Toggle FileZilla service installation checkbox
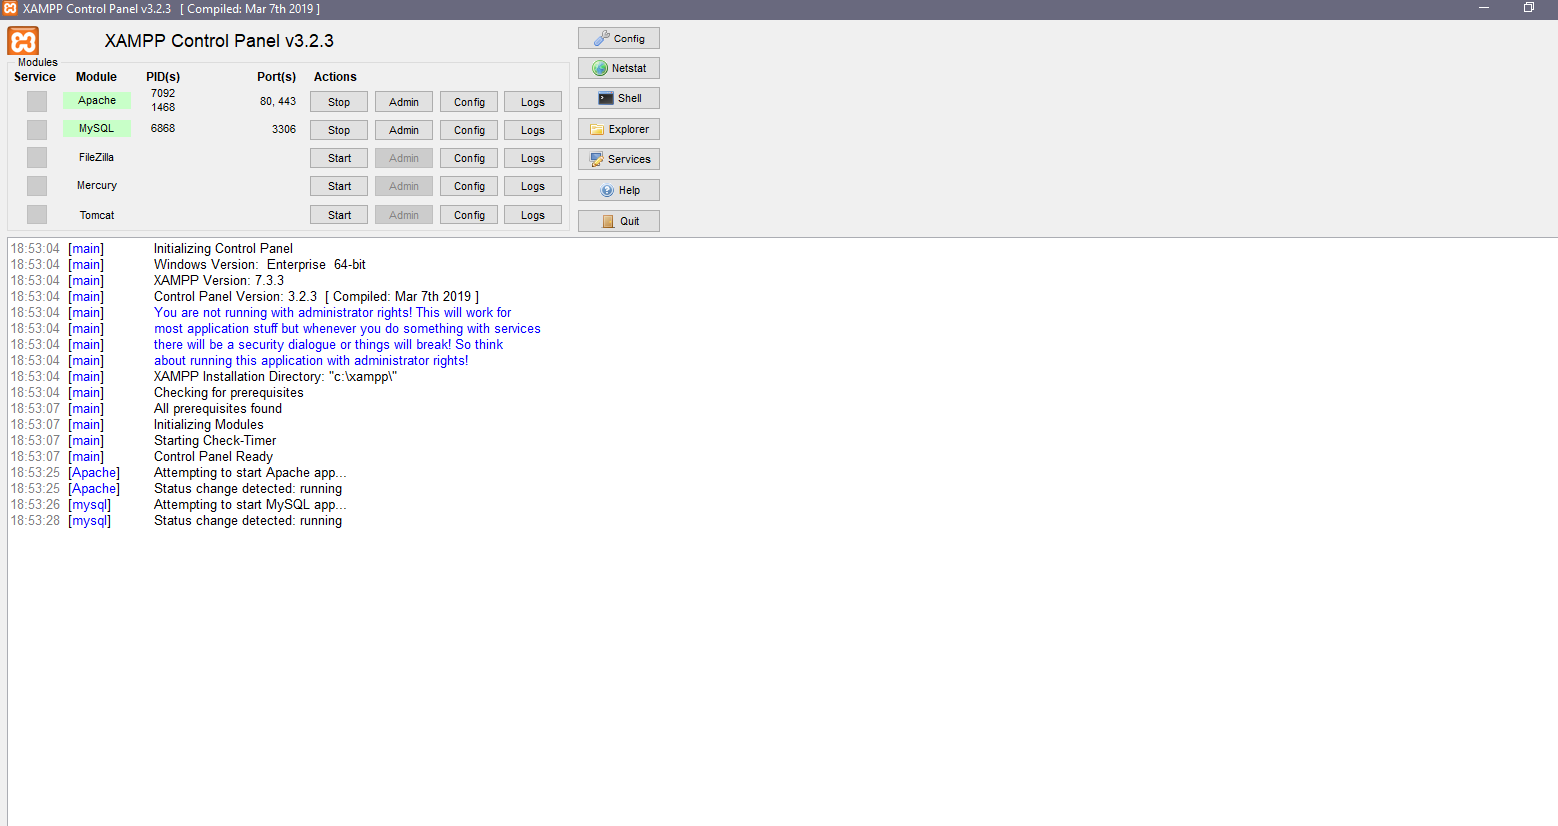 tap(36, 157)
